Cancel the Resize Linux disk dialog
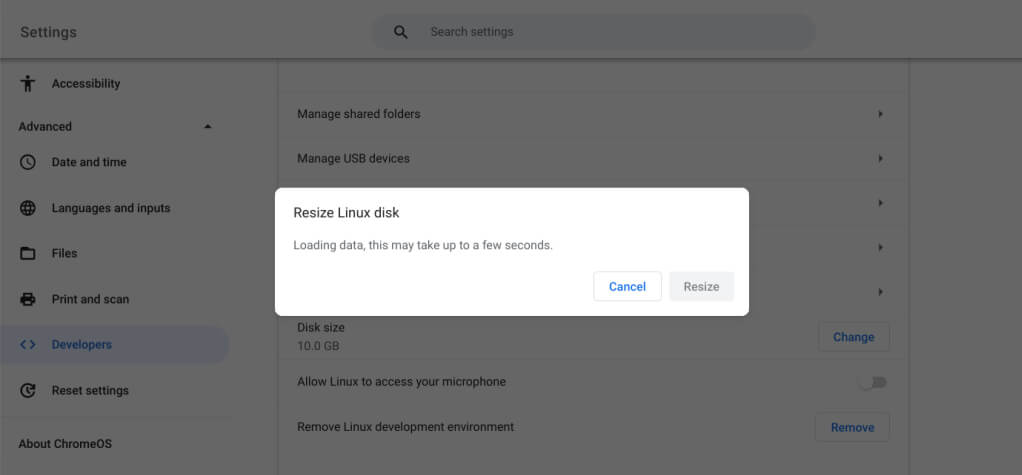 pos(627,287)
